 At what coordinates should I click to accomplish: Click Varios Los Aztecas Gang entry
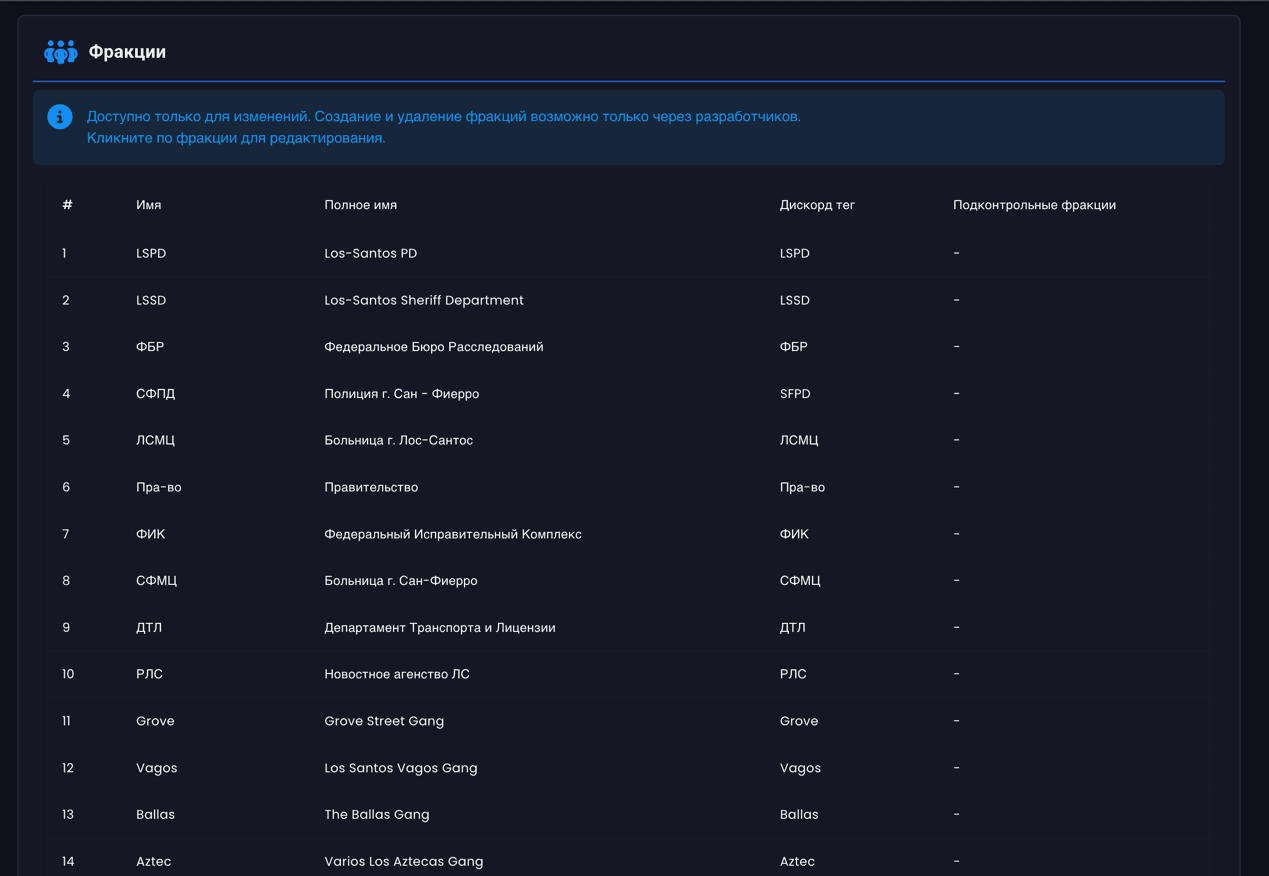pyautogui.click(x=403, y=861)
